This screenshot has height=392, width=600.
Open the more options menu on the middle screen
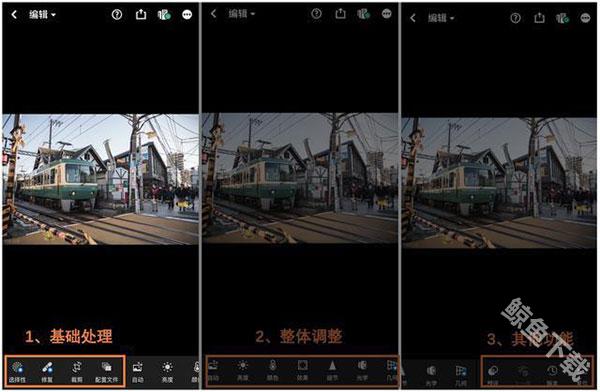[386, 14]
